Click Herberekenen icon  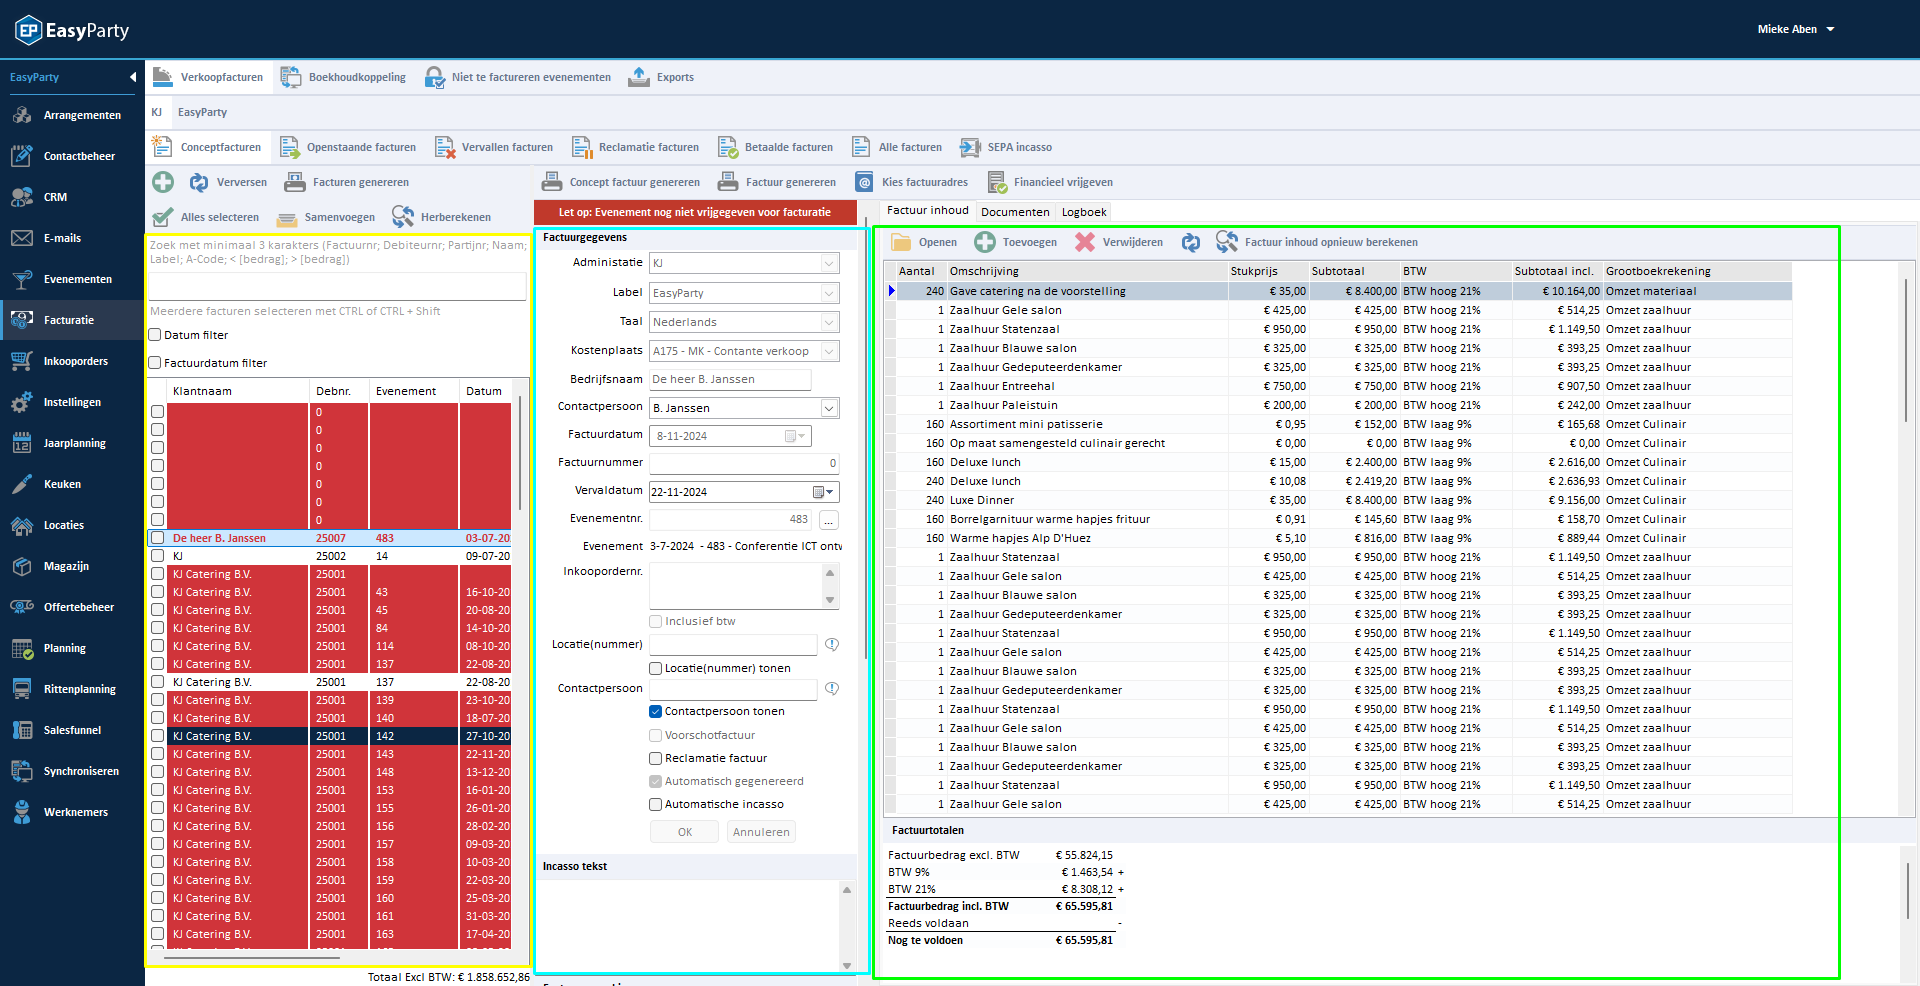click(x=403, y=217)
